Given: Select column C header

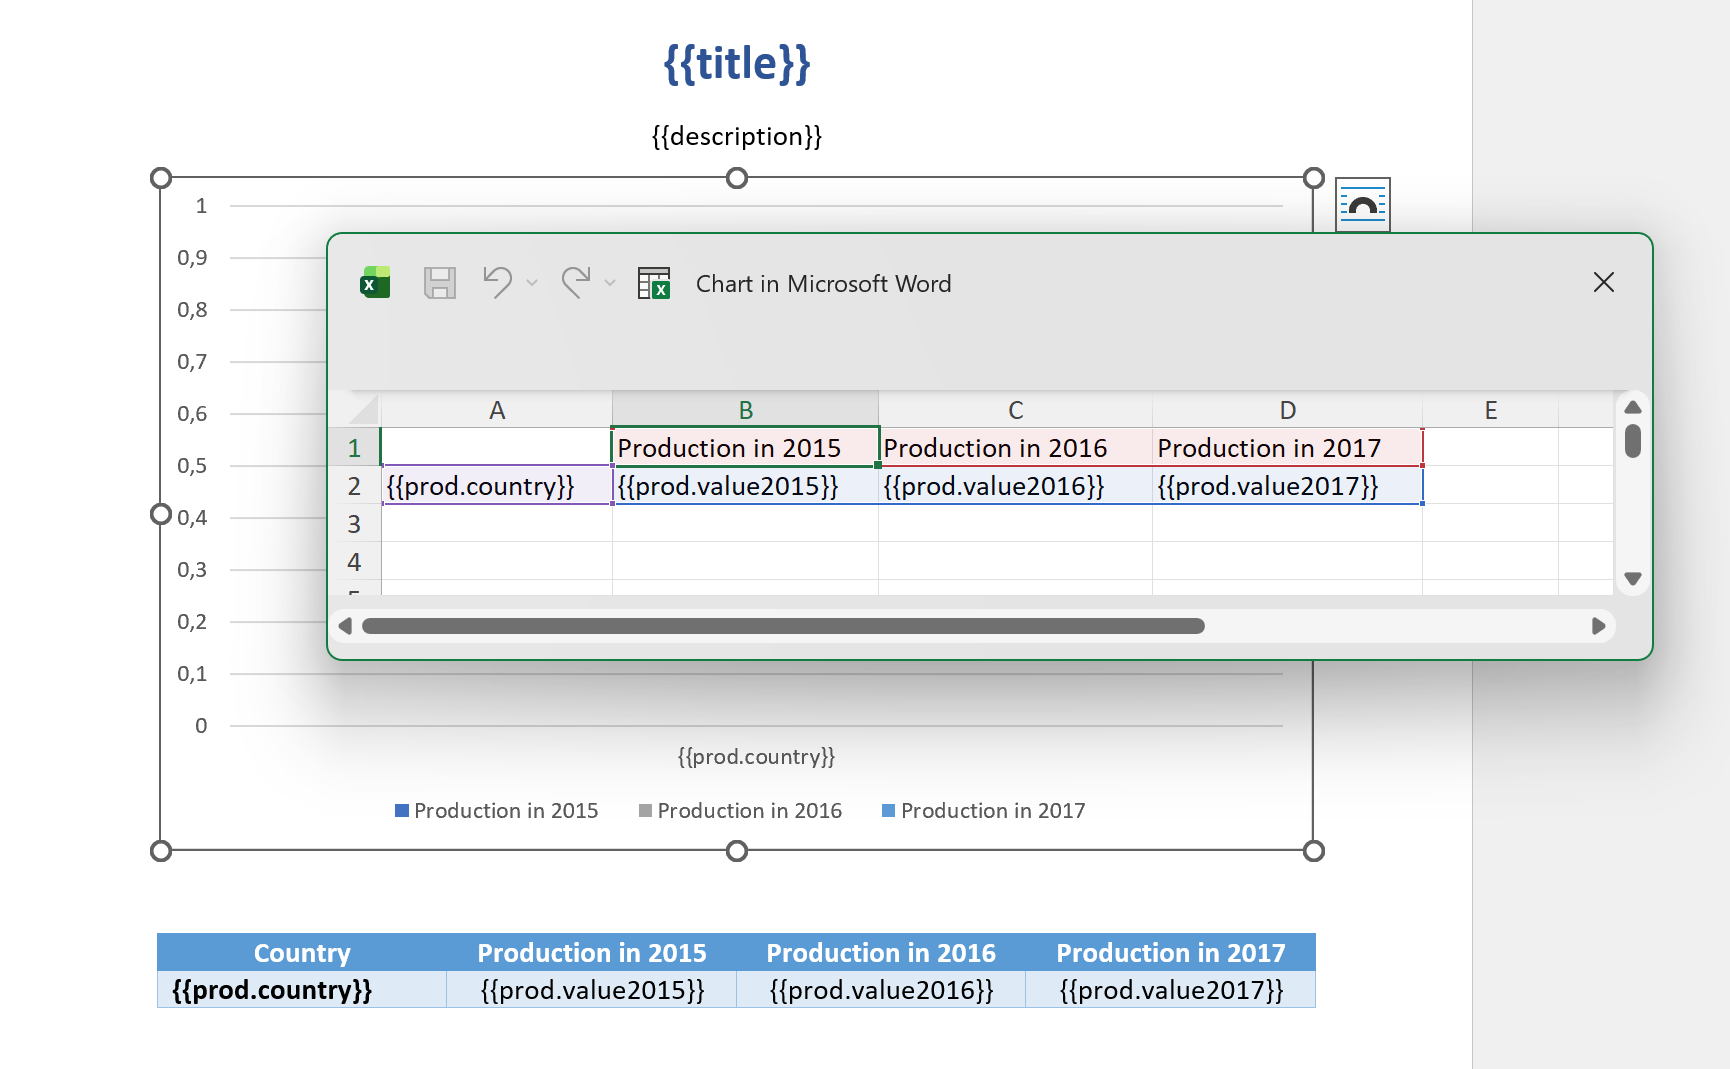Looking at the screenshot, I should (1015, 410).
